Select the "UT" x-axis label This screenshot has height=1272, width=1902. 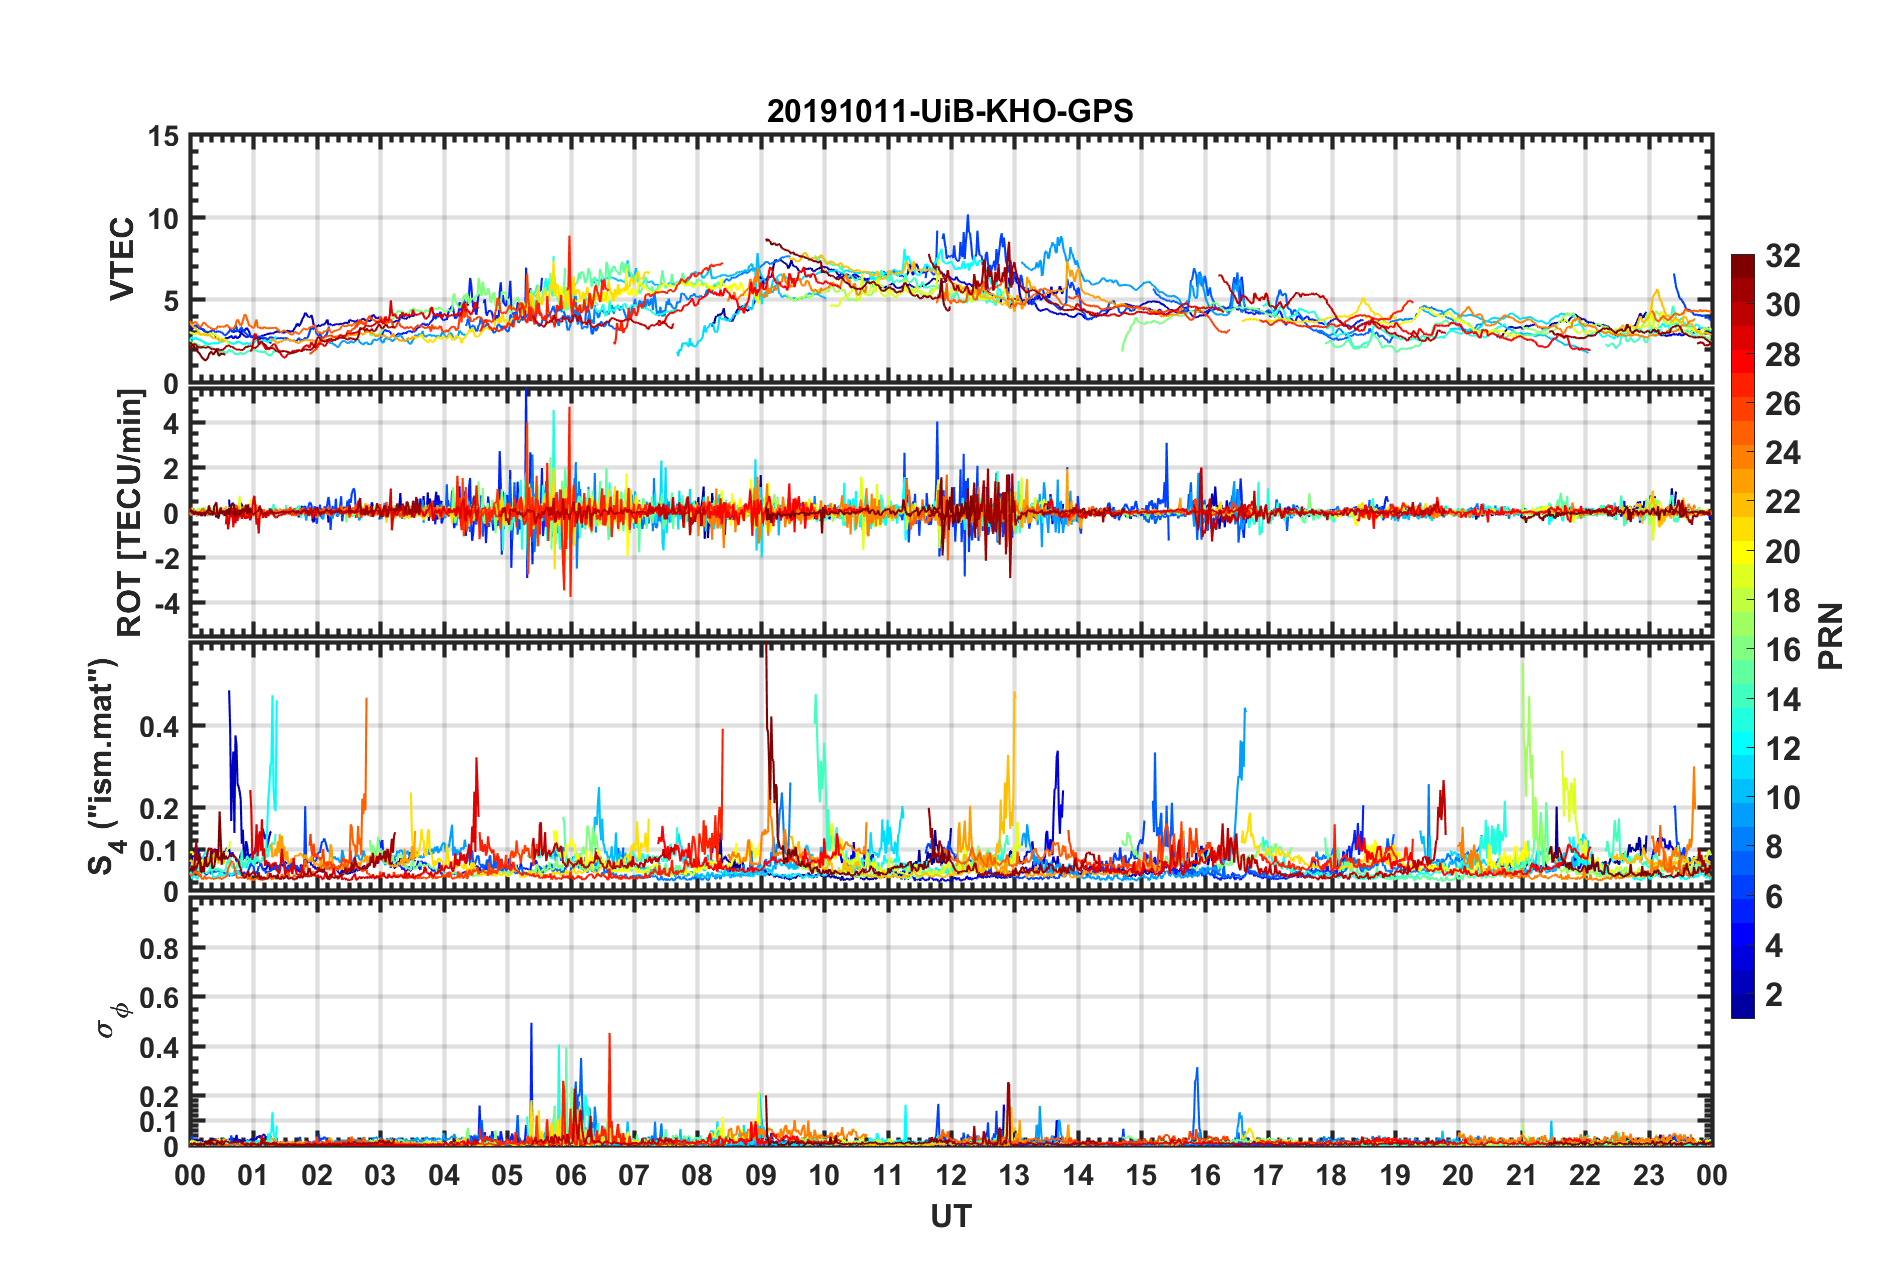951,1216
